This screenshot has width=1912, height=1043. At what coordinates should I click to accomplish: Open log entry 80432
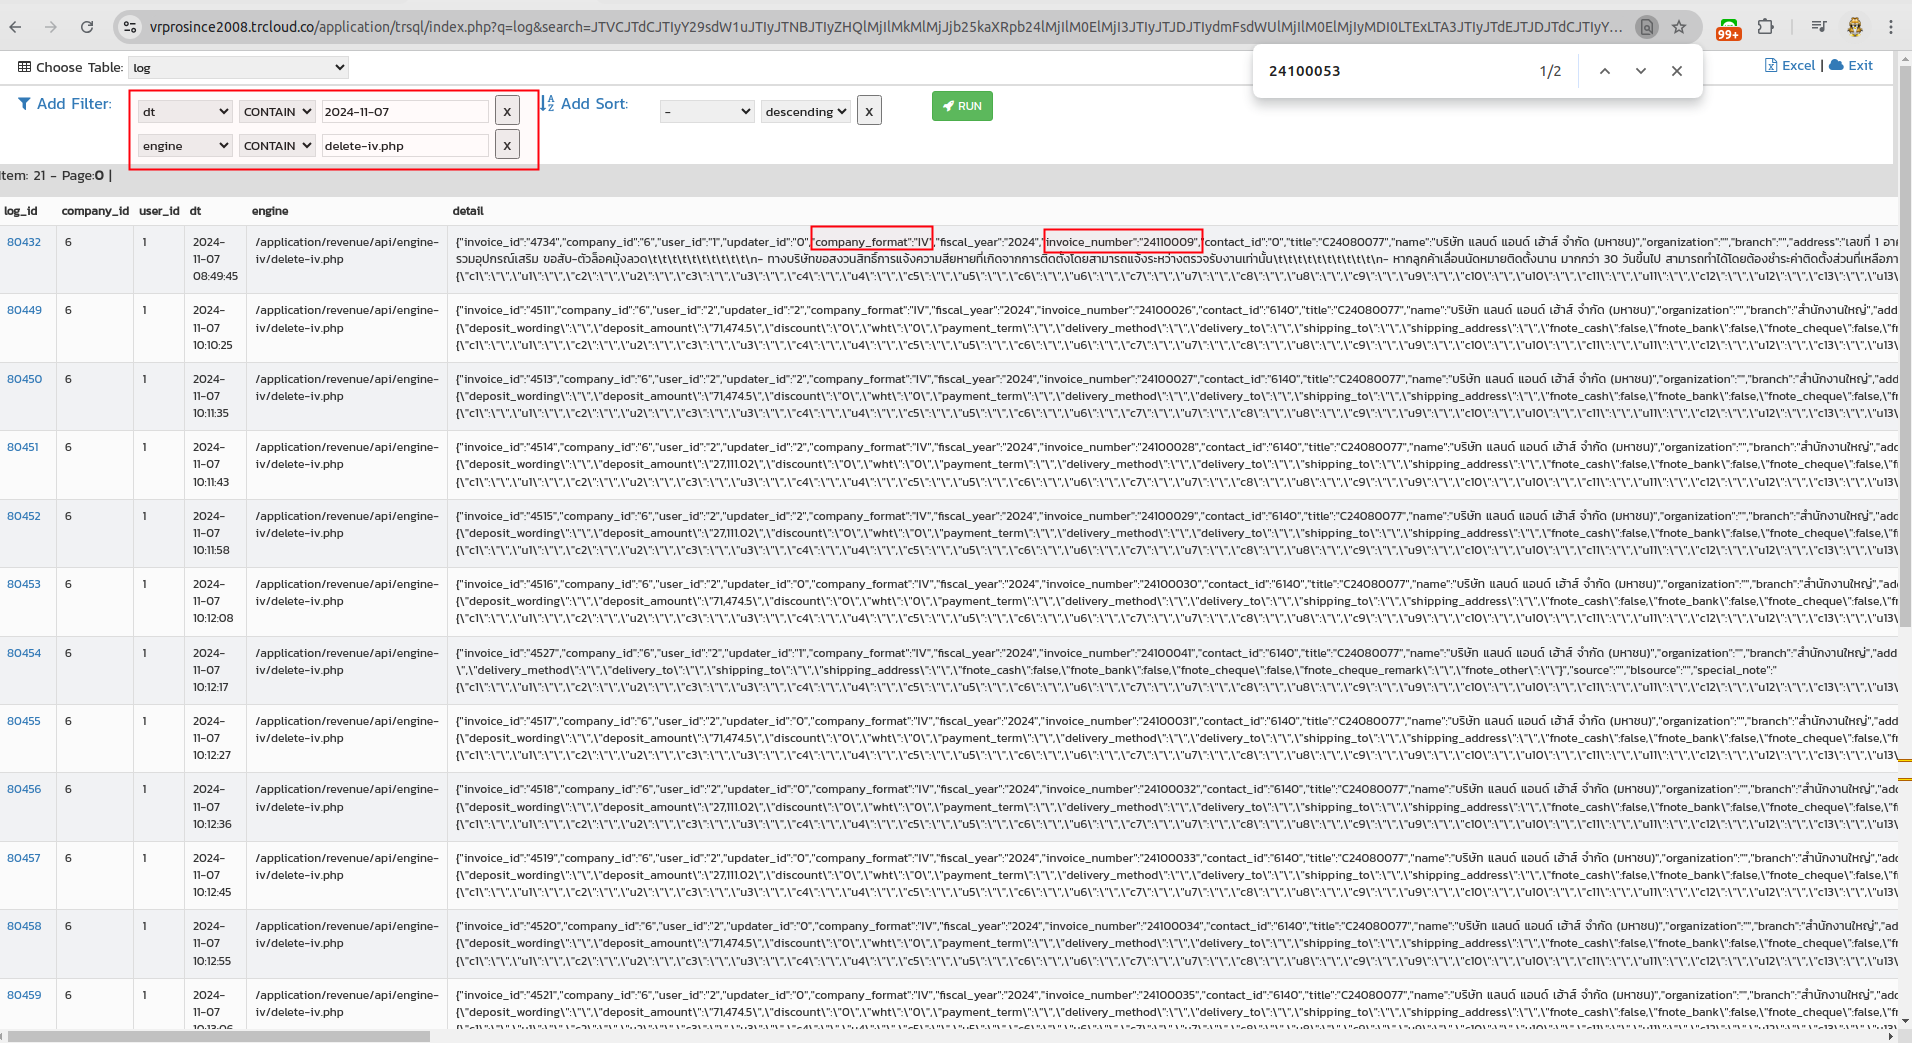pos(24,242)
